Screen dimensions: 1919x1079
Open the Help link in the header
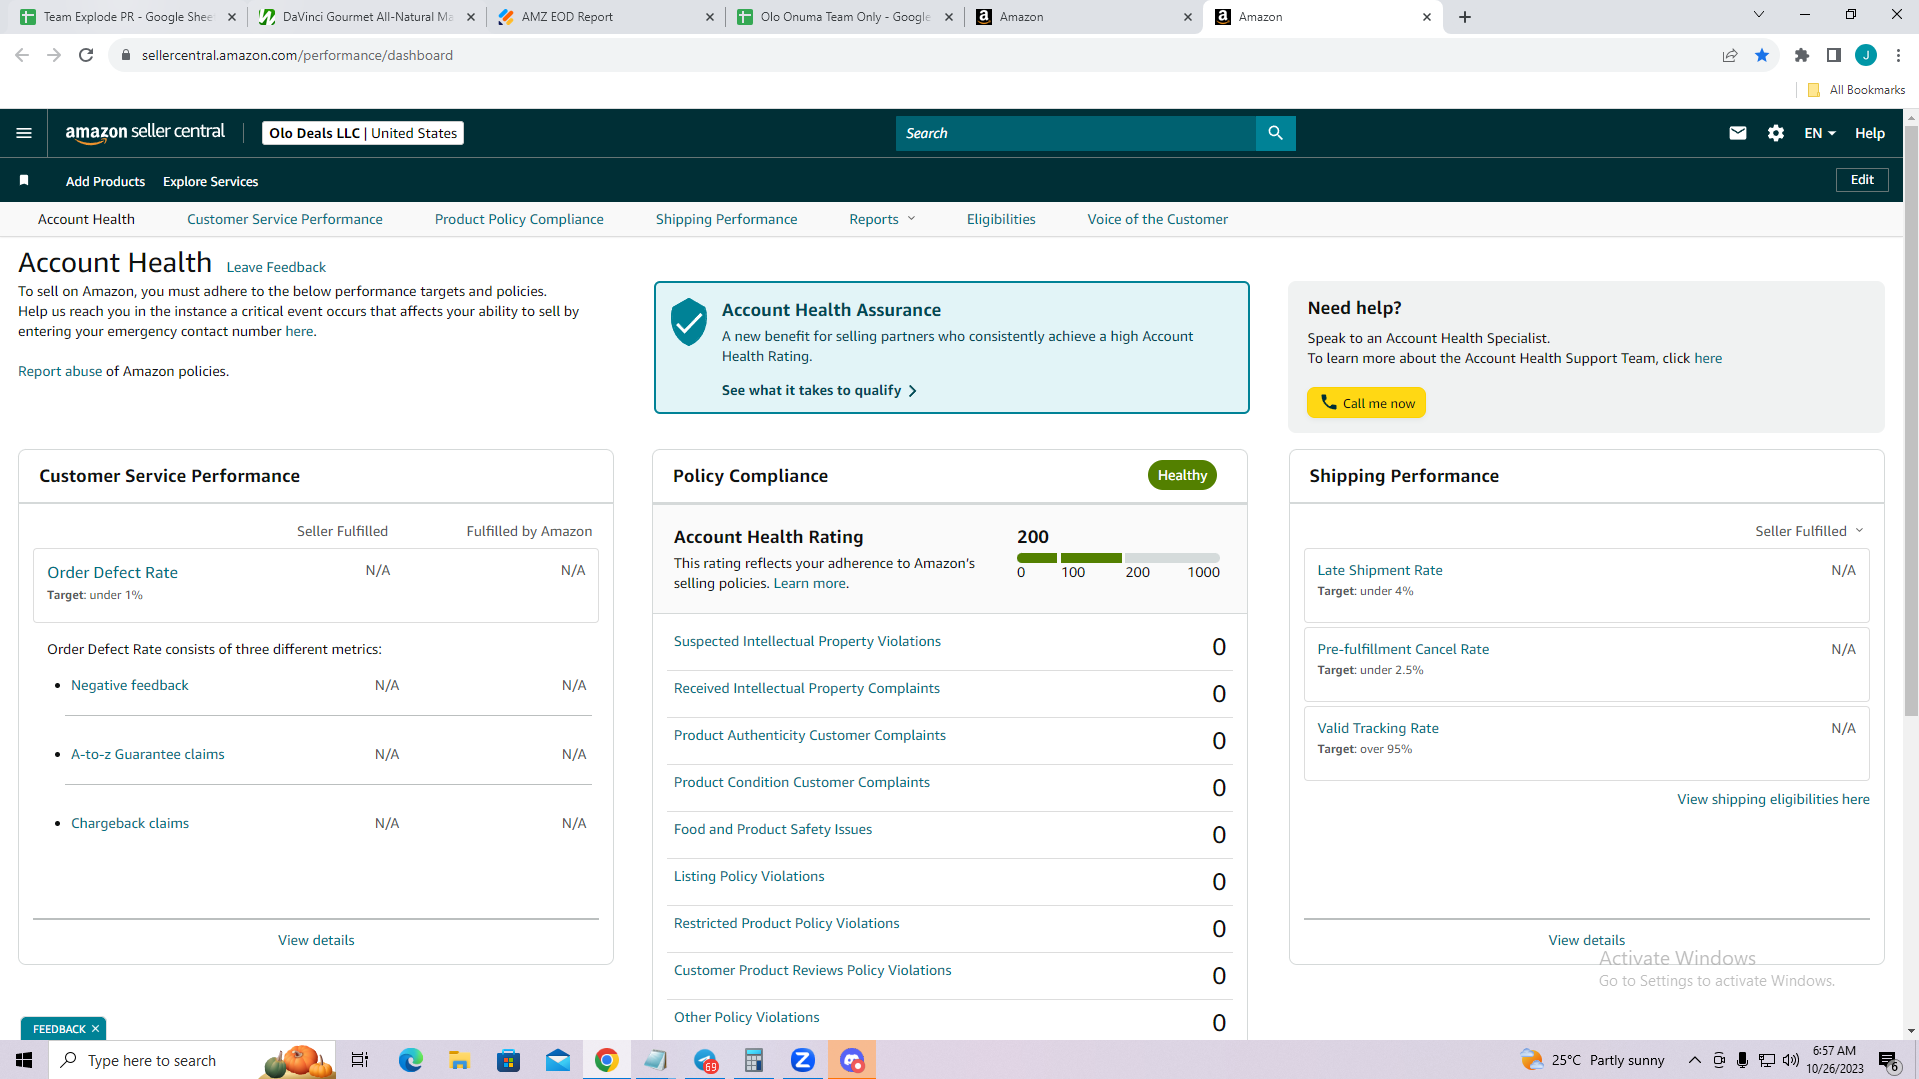point(1870,133)
